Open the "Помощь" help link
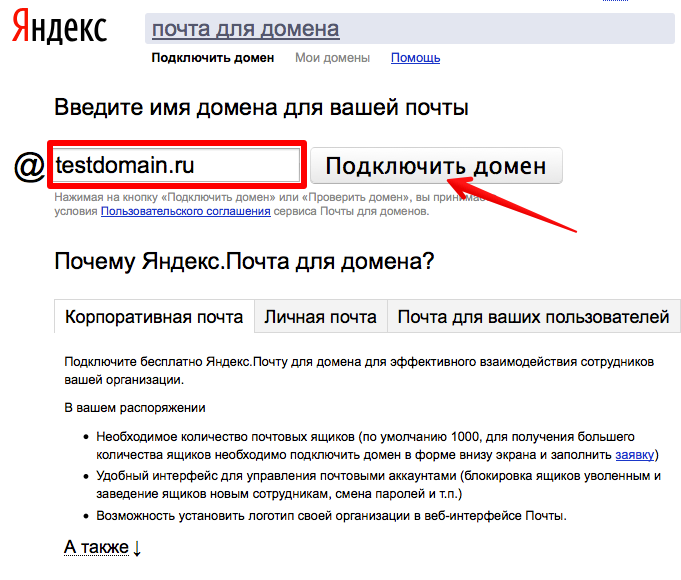Screen dimensions: 681x580 click(415, 58)
